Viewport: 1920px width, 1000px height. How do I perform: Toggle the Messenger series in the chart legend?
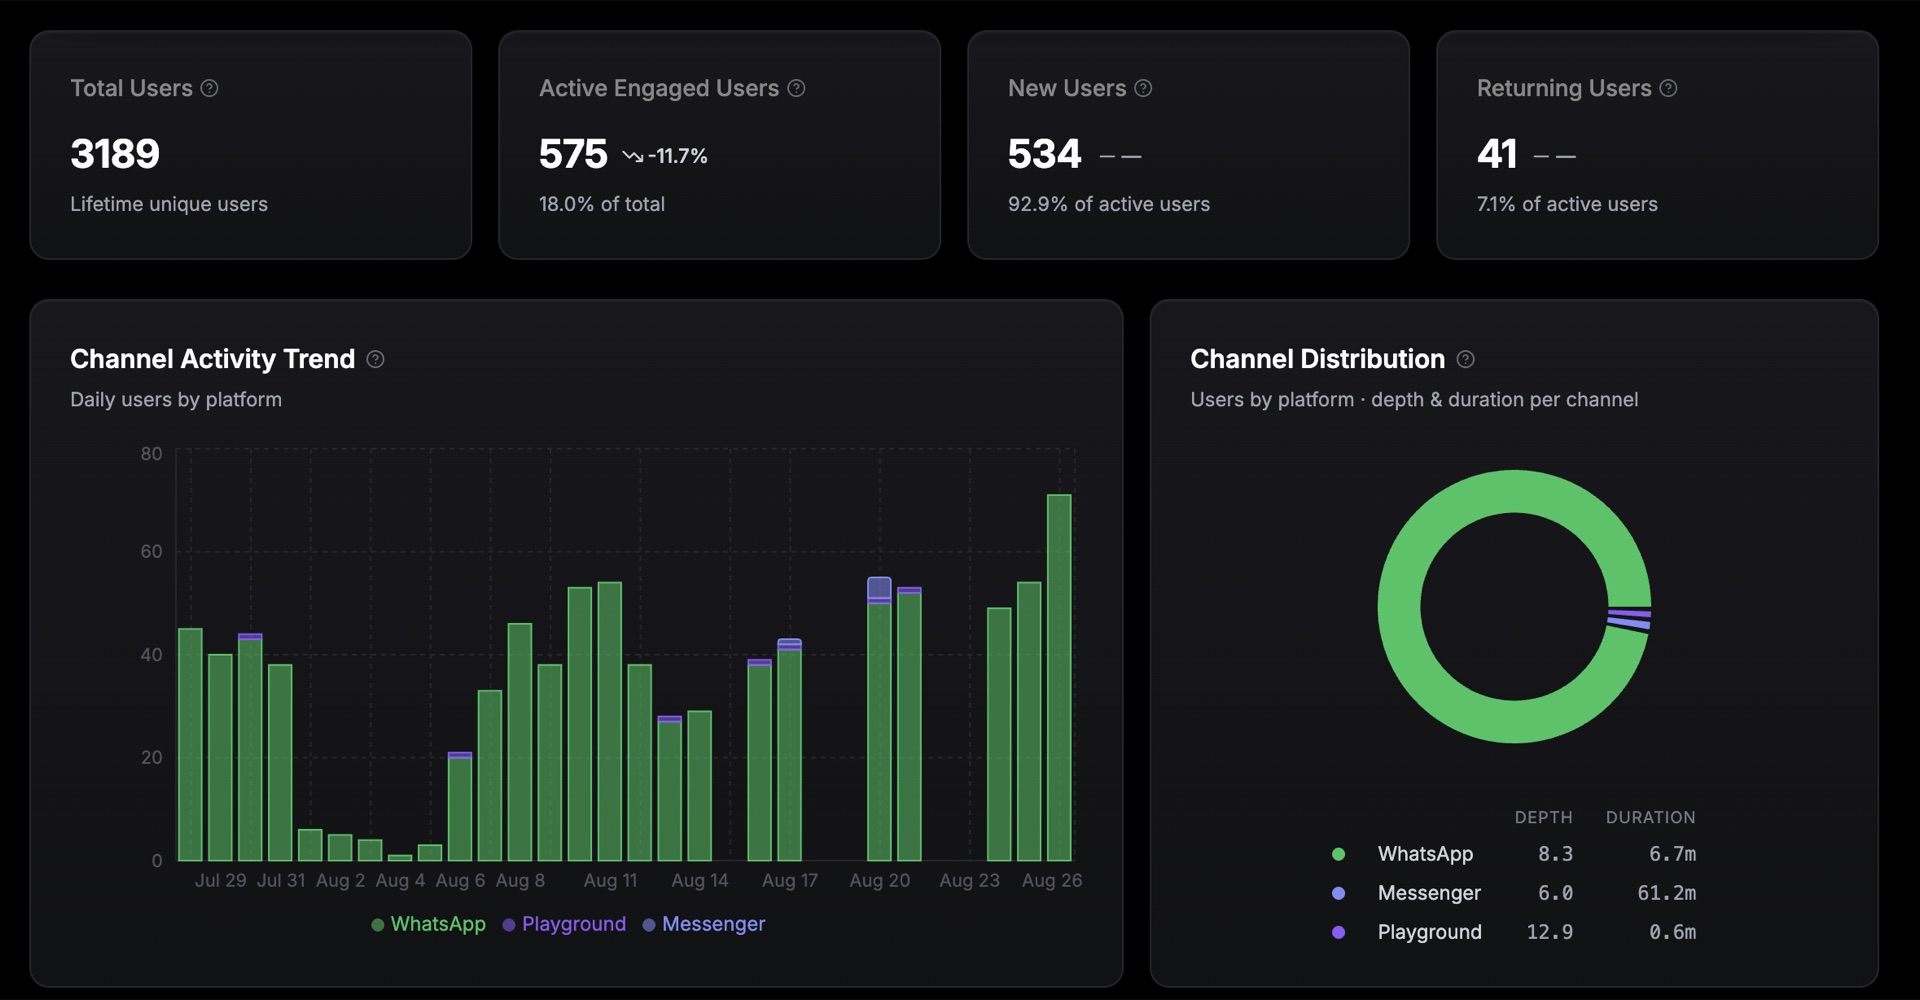pos(703,924)
